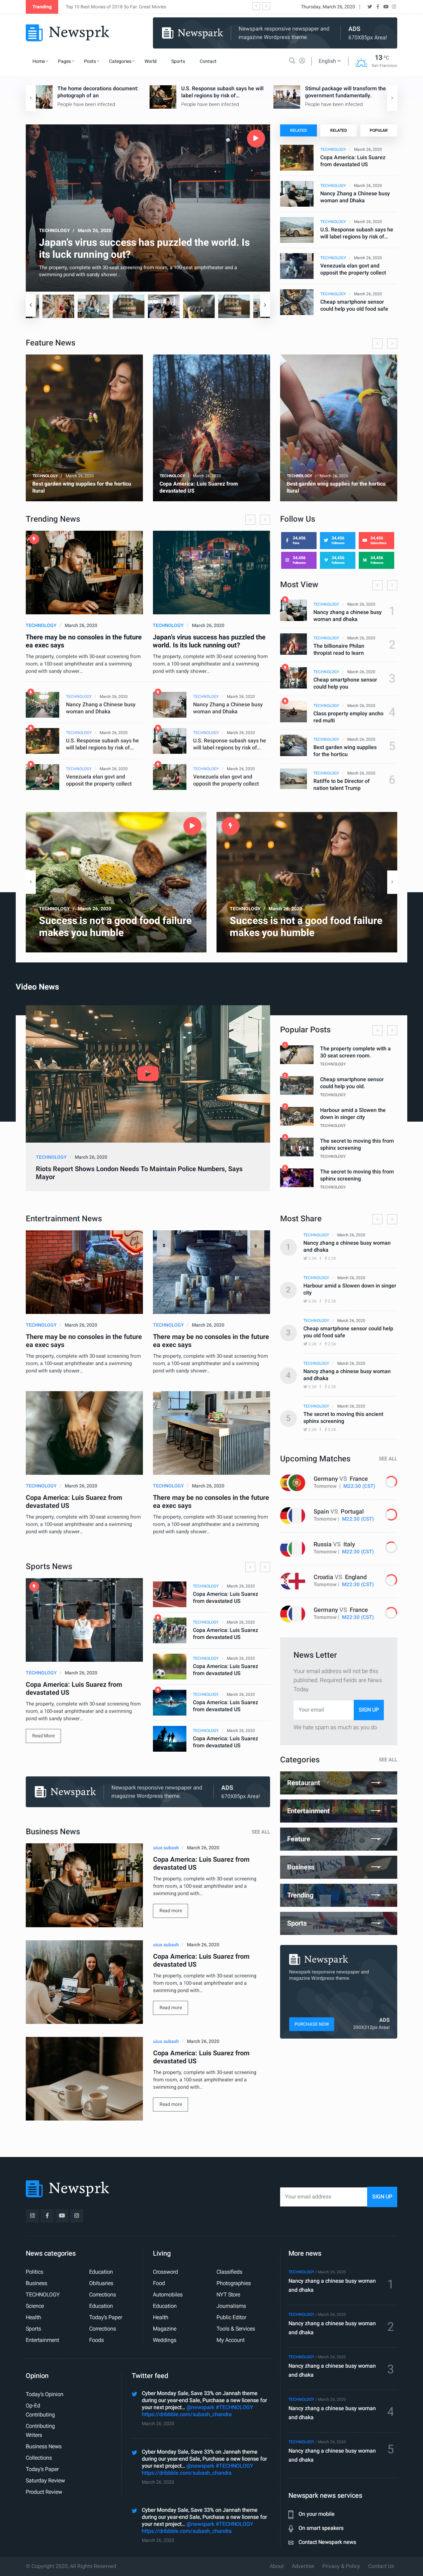Click Advertise in bottom footer bar
The image size is (423, 2576).
303,2566
